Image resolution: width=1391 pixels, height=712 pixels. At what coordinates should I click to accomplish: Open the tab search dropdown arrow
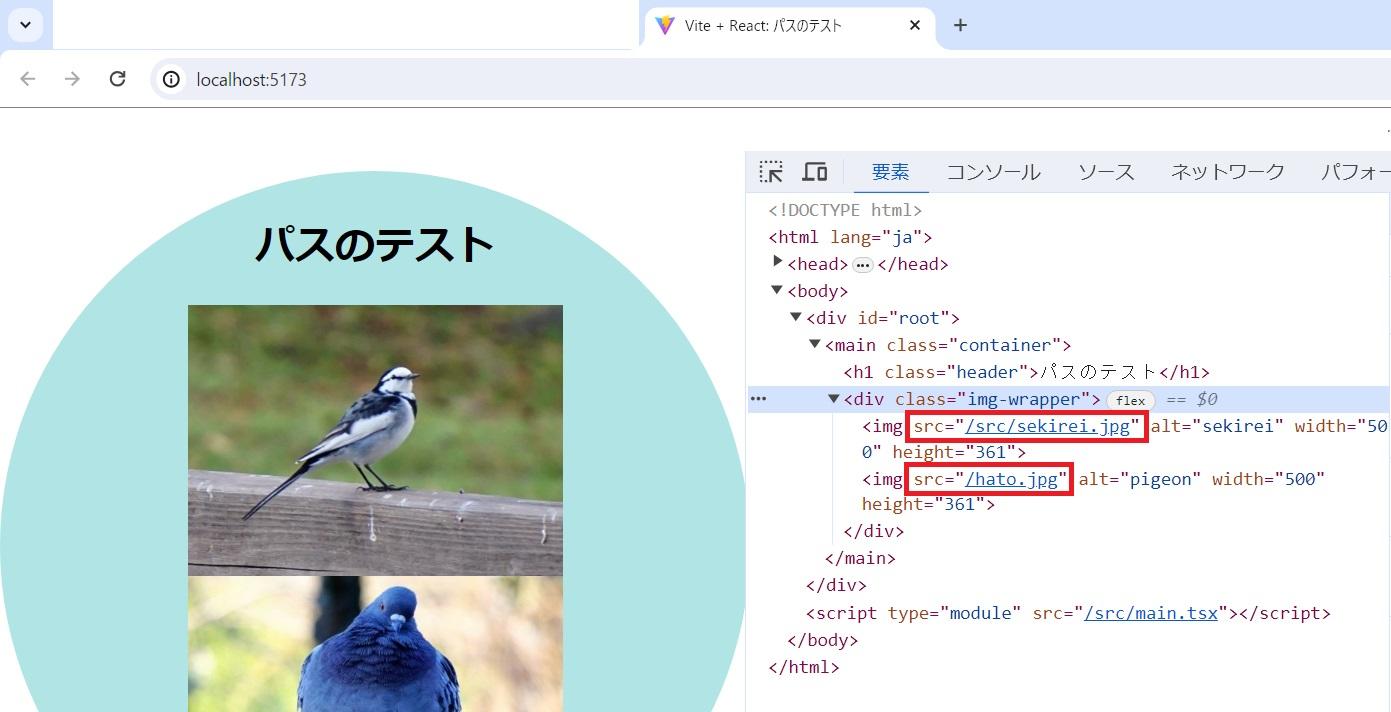(x=25, y=25)
